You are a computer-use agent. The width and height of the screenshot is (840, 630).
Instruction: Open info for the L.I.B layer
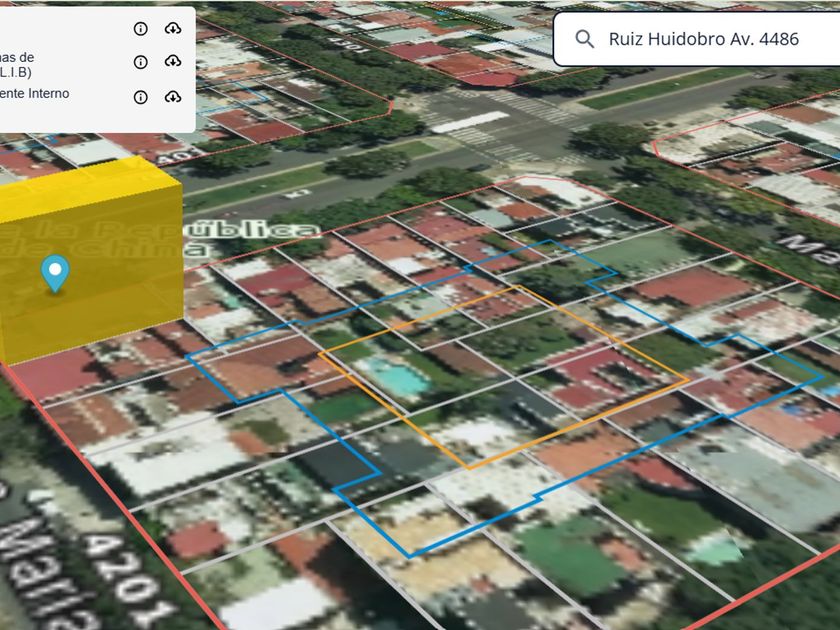point(140,62)
